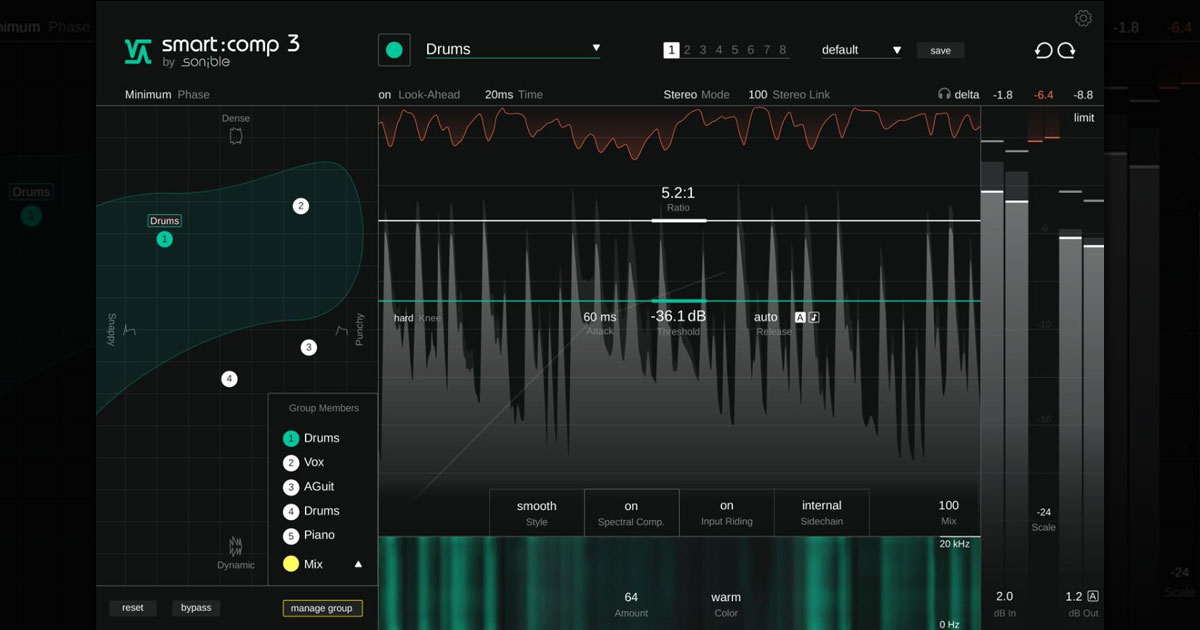Click the green Threshold line handle

click(679, 300)
